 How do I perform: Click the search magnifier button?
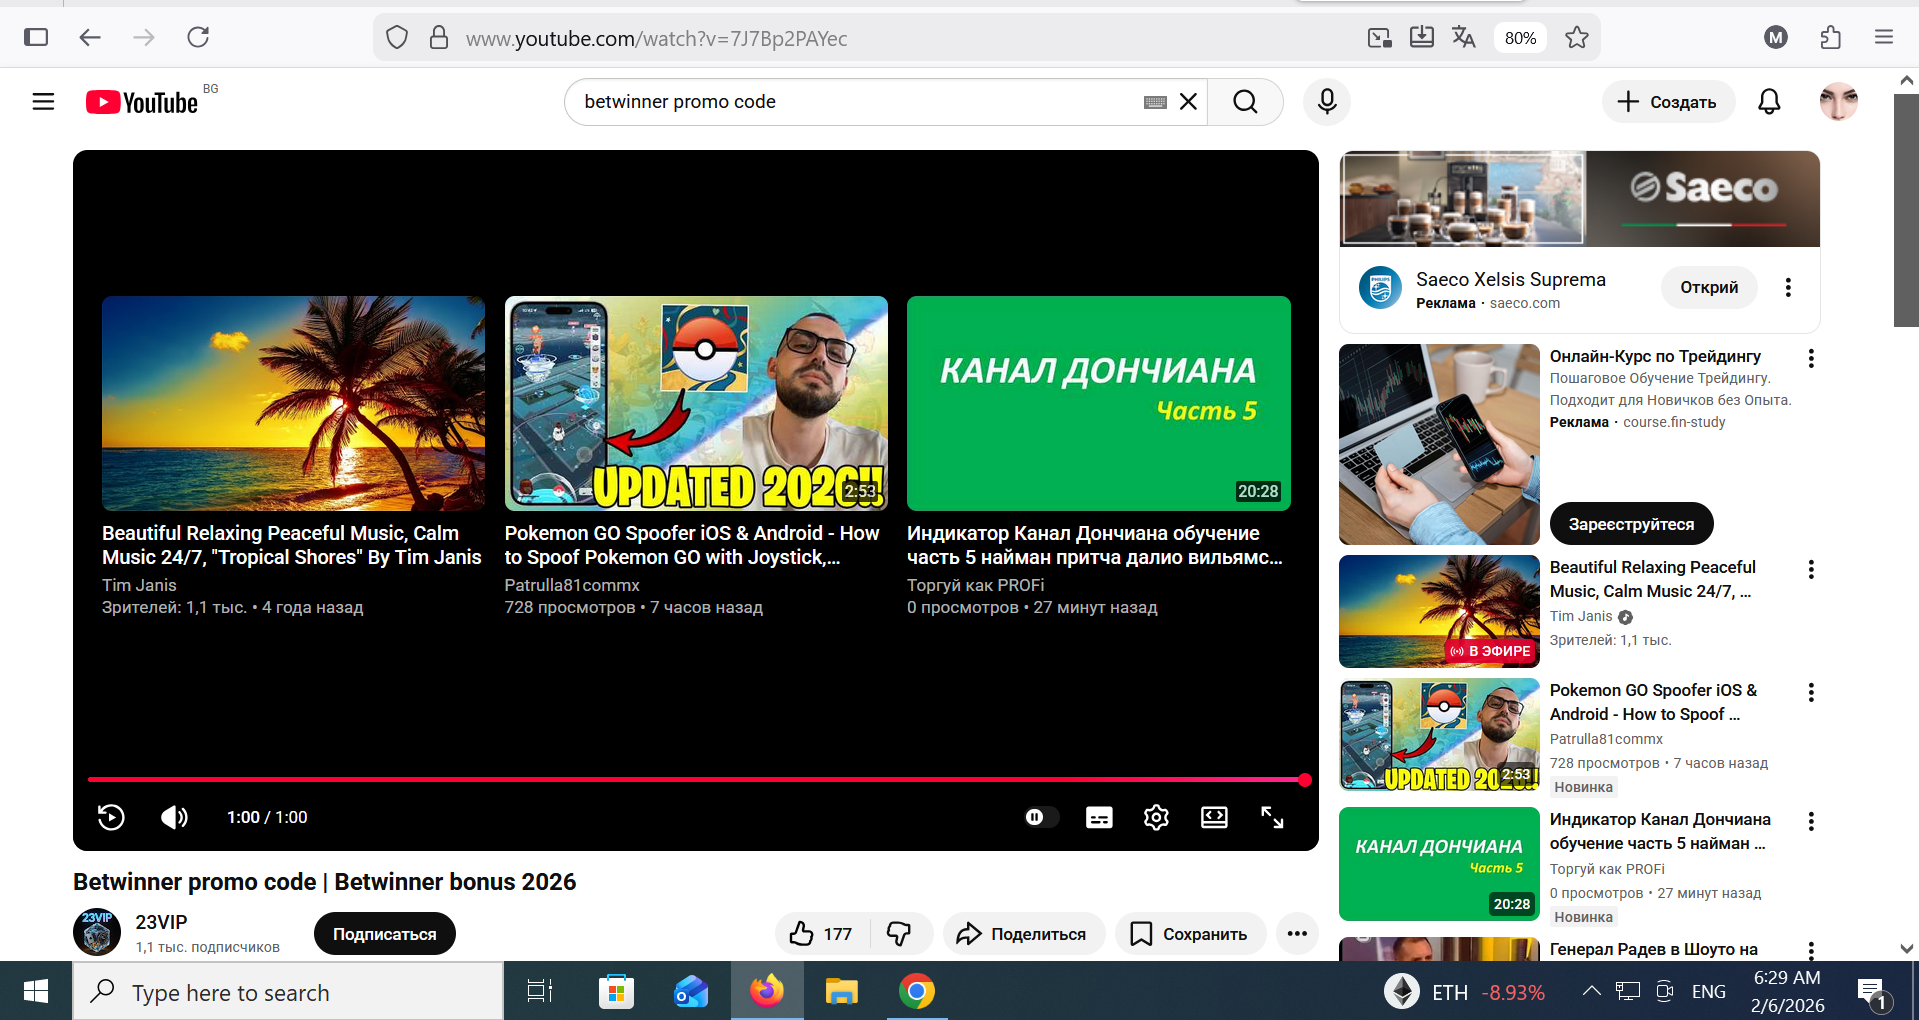(x=1245, y=102)
